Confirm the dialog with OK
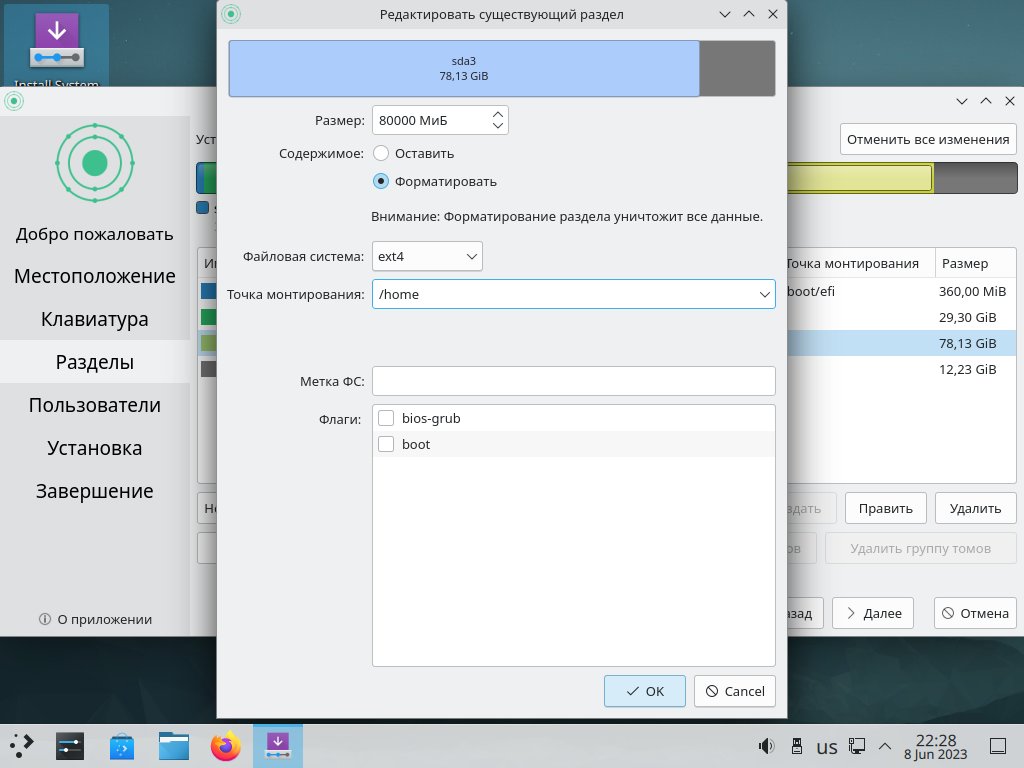1024x768 pixels. tap(645, 691)
